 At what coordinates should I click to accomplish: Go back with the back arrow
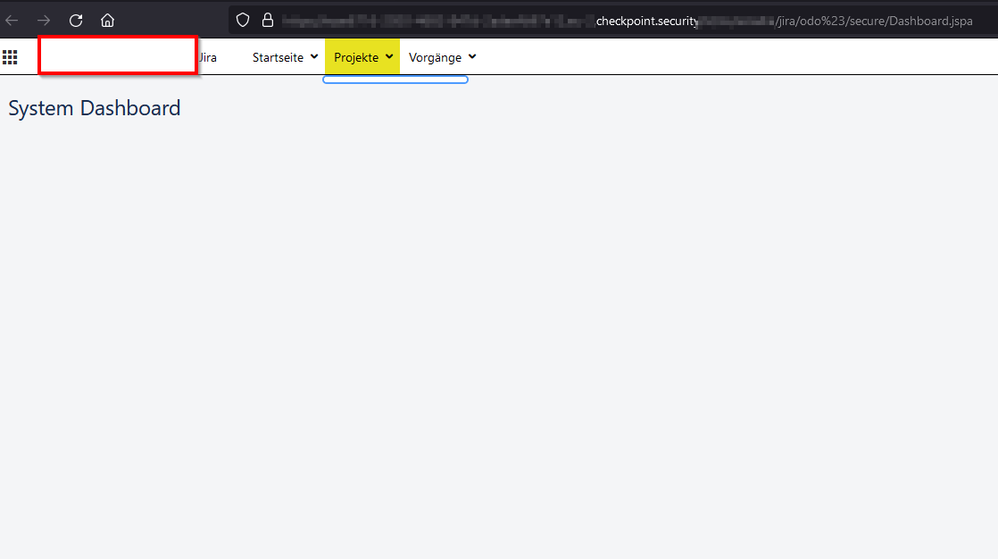pyautogui.click(x=13, y=20)
